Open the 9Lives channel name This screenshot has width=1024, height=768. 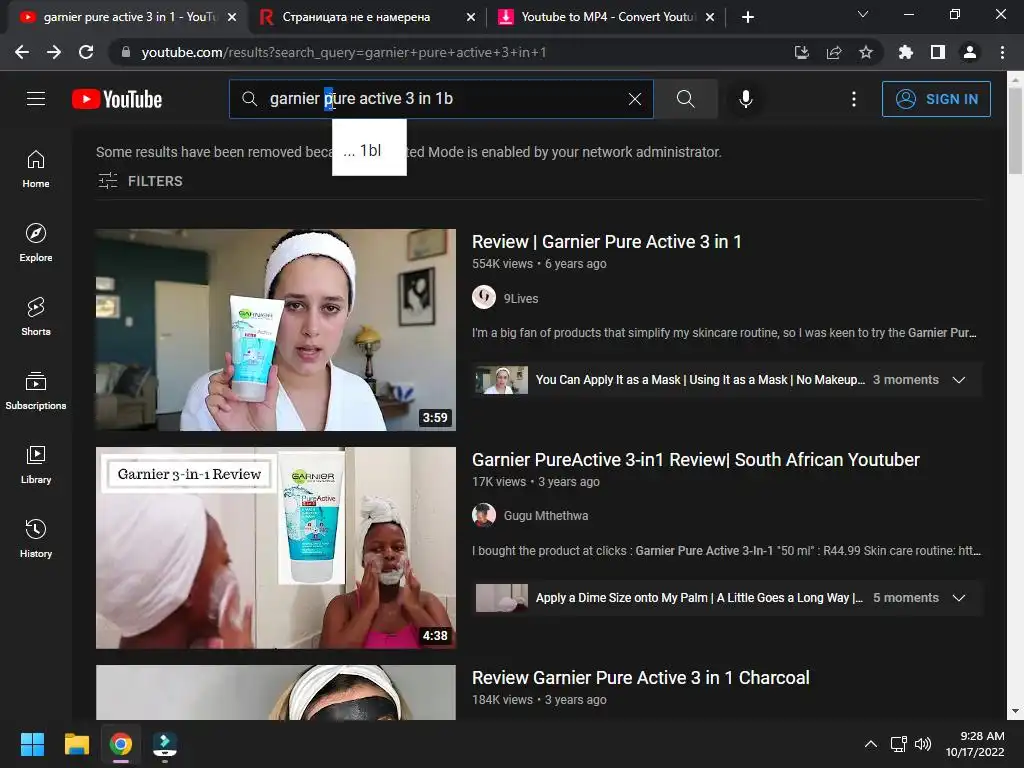pyautogui.click(x=521, y=298)
